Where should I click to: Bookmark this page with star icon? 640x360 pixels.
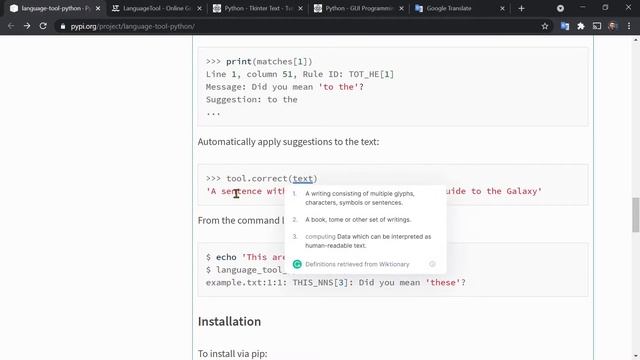(x=545, y=26)
